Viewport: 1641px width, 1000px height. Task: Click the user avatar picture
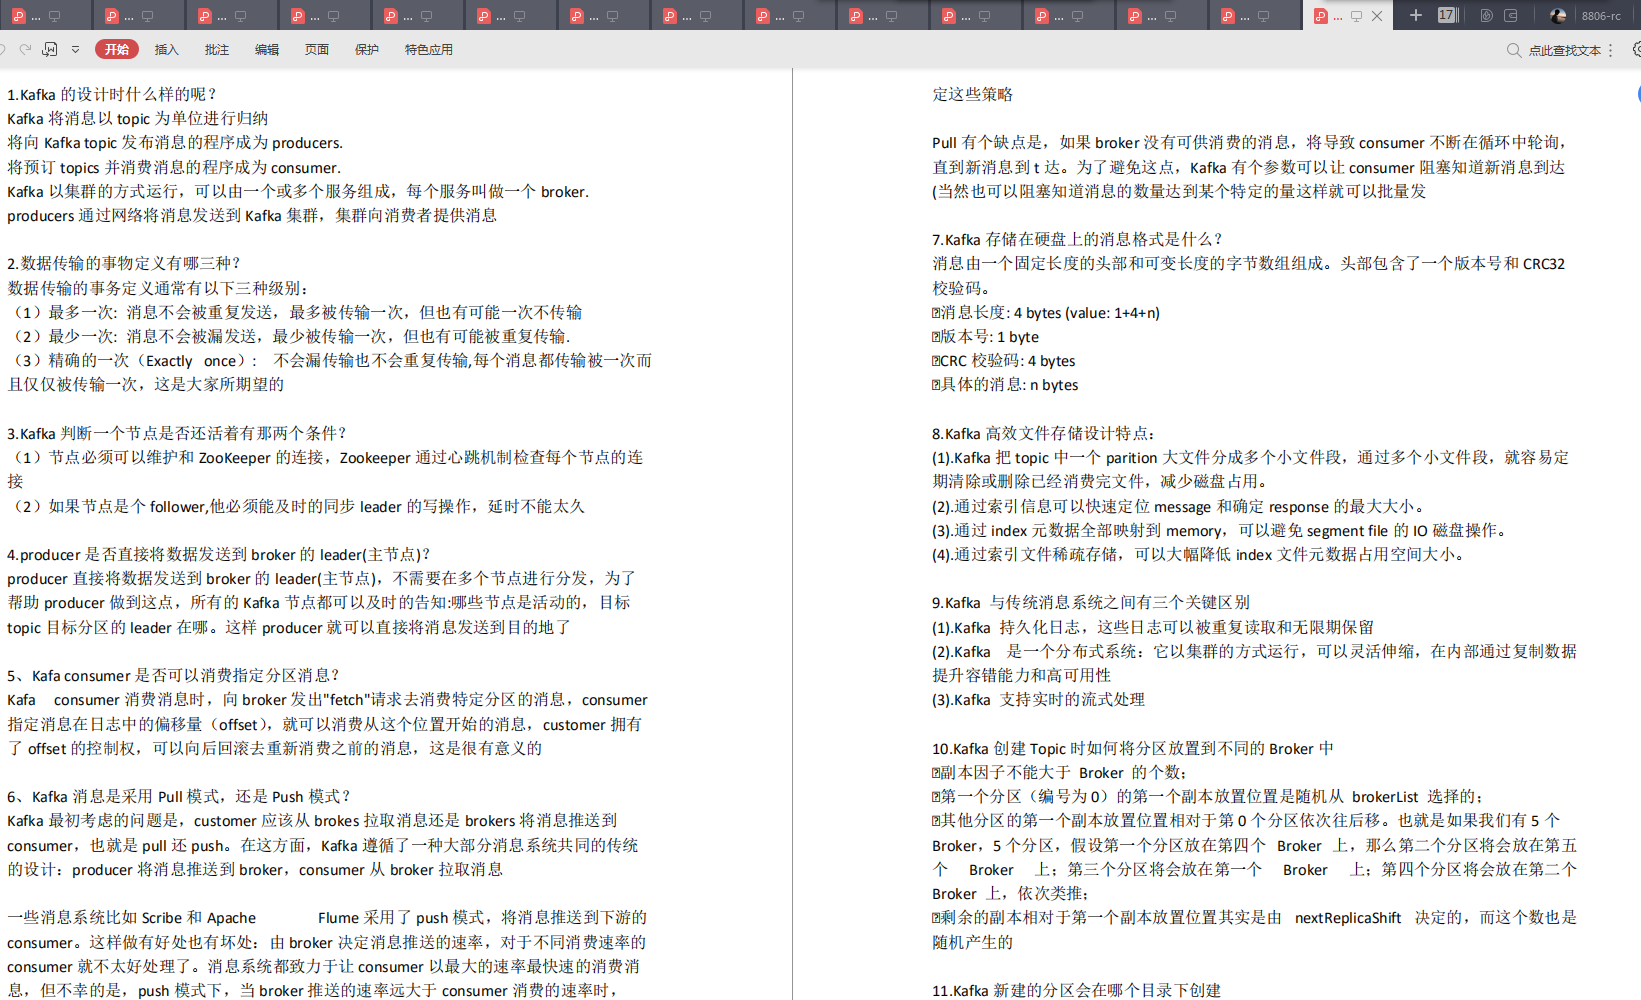(1558, 15)
